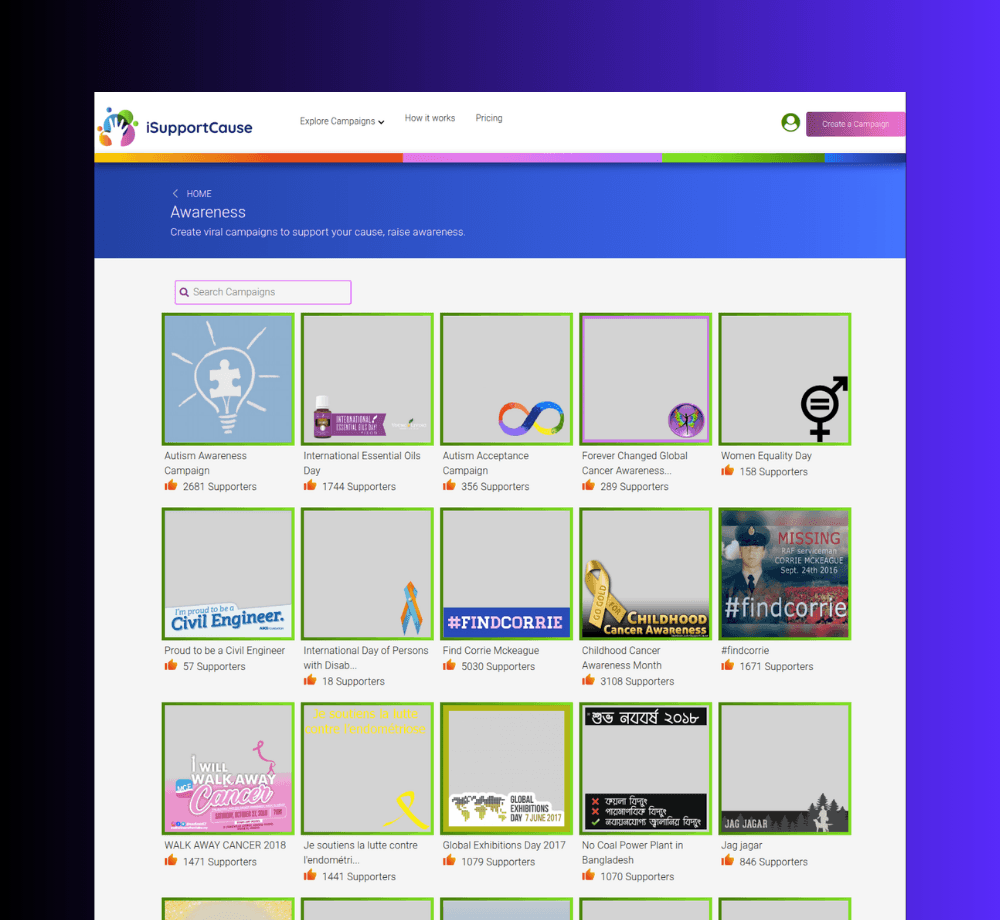
Task: Click thumbs-up icon beside 1441 Supporters
Action: click(310, 875)
